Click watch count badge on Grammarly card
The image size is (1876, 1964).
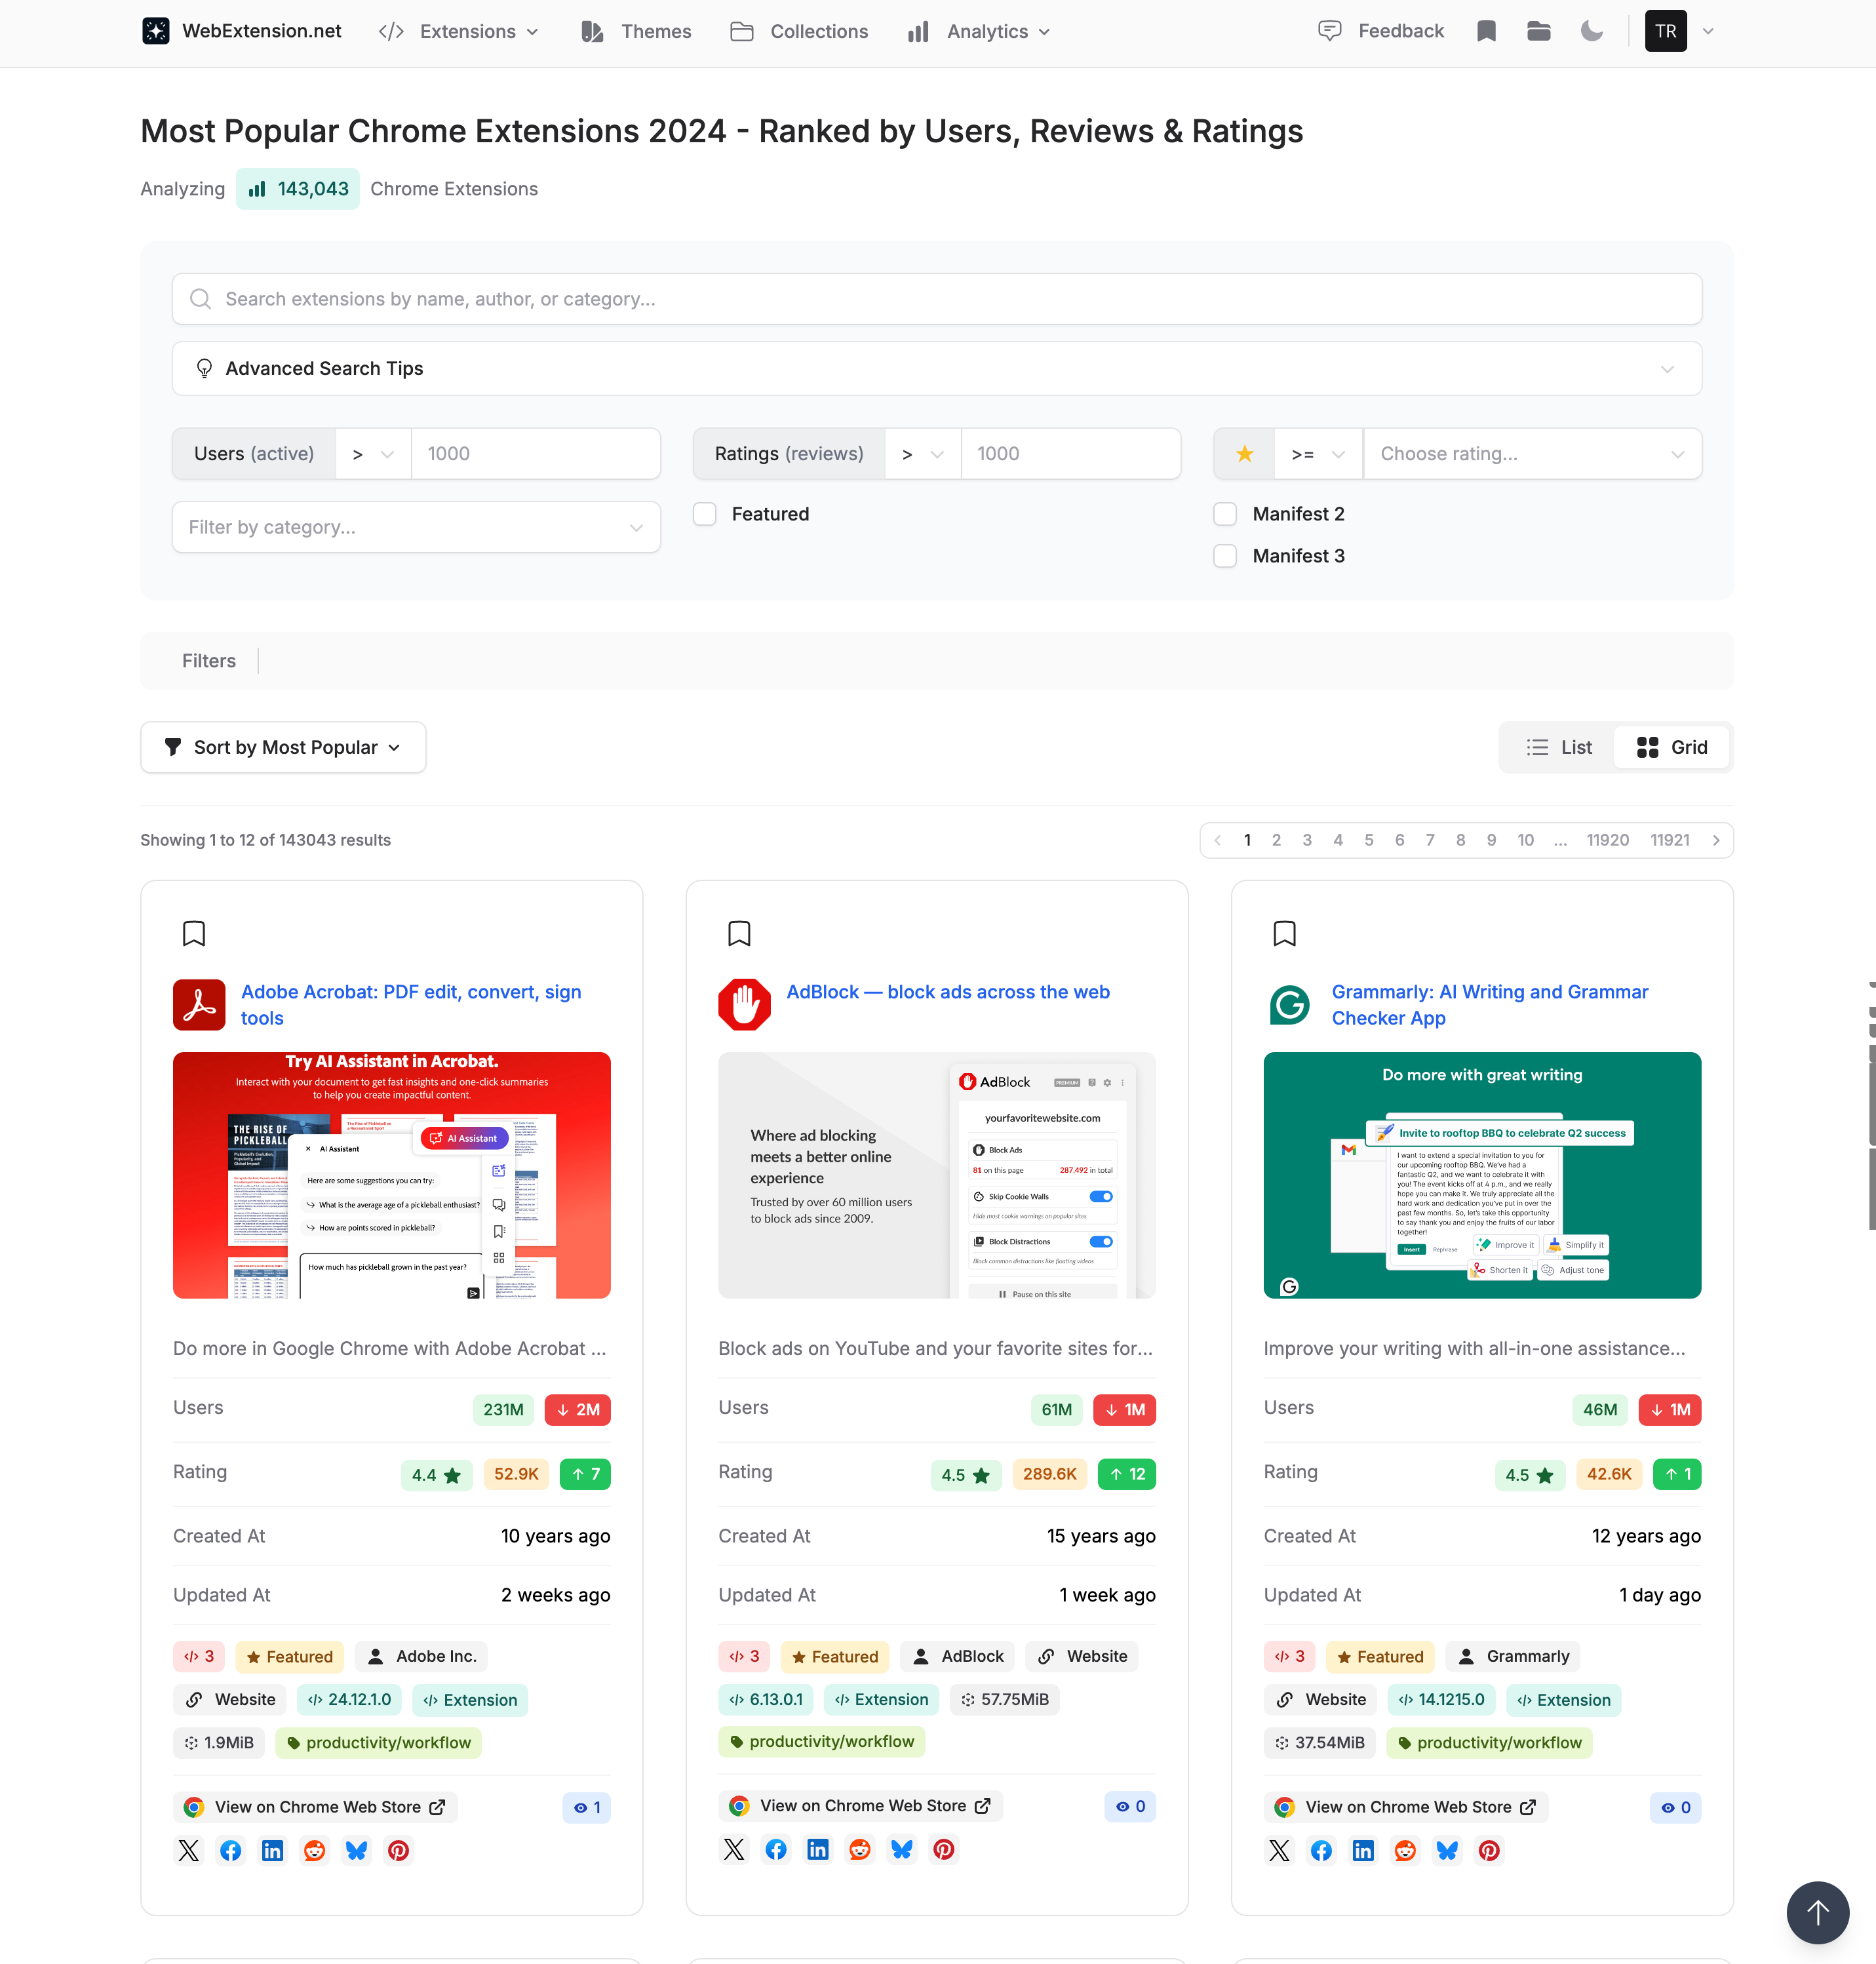(1676, 1807)
